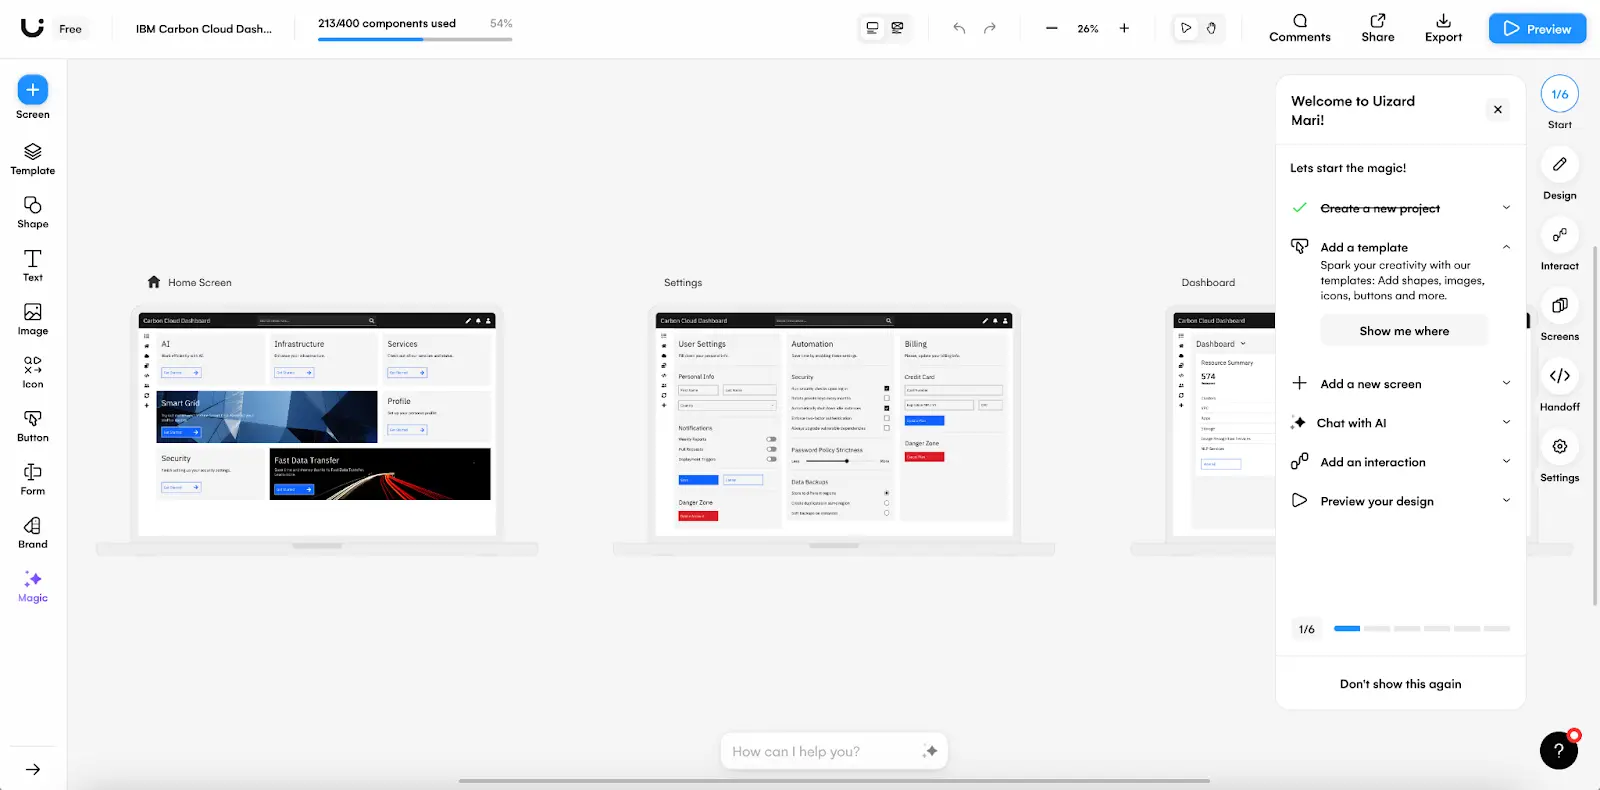Select the Button component tool
Screen dimensions: 1600x790
tap(33, 426)
